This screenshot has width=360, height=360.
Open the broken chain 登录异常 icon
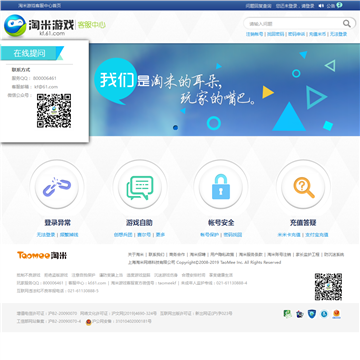coord(57,187)
